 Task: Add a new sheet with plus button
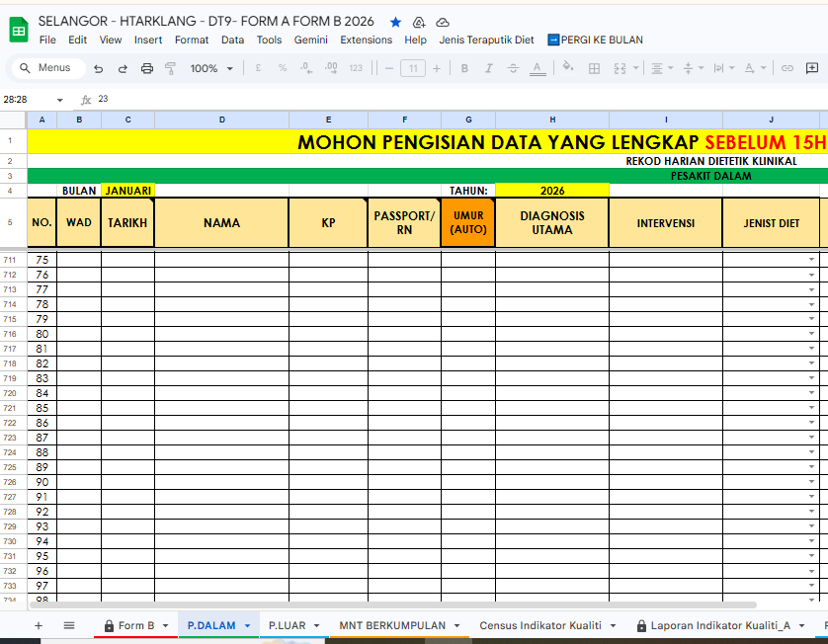pyautogui.click(x=38, y=625)
